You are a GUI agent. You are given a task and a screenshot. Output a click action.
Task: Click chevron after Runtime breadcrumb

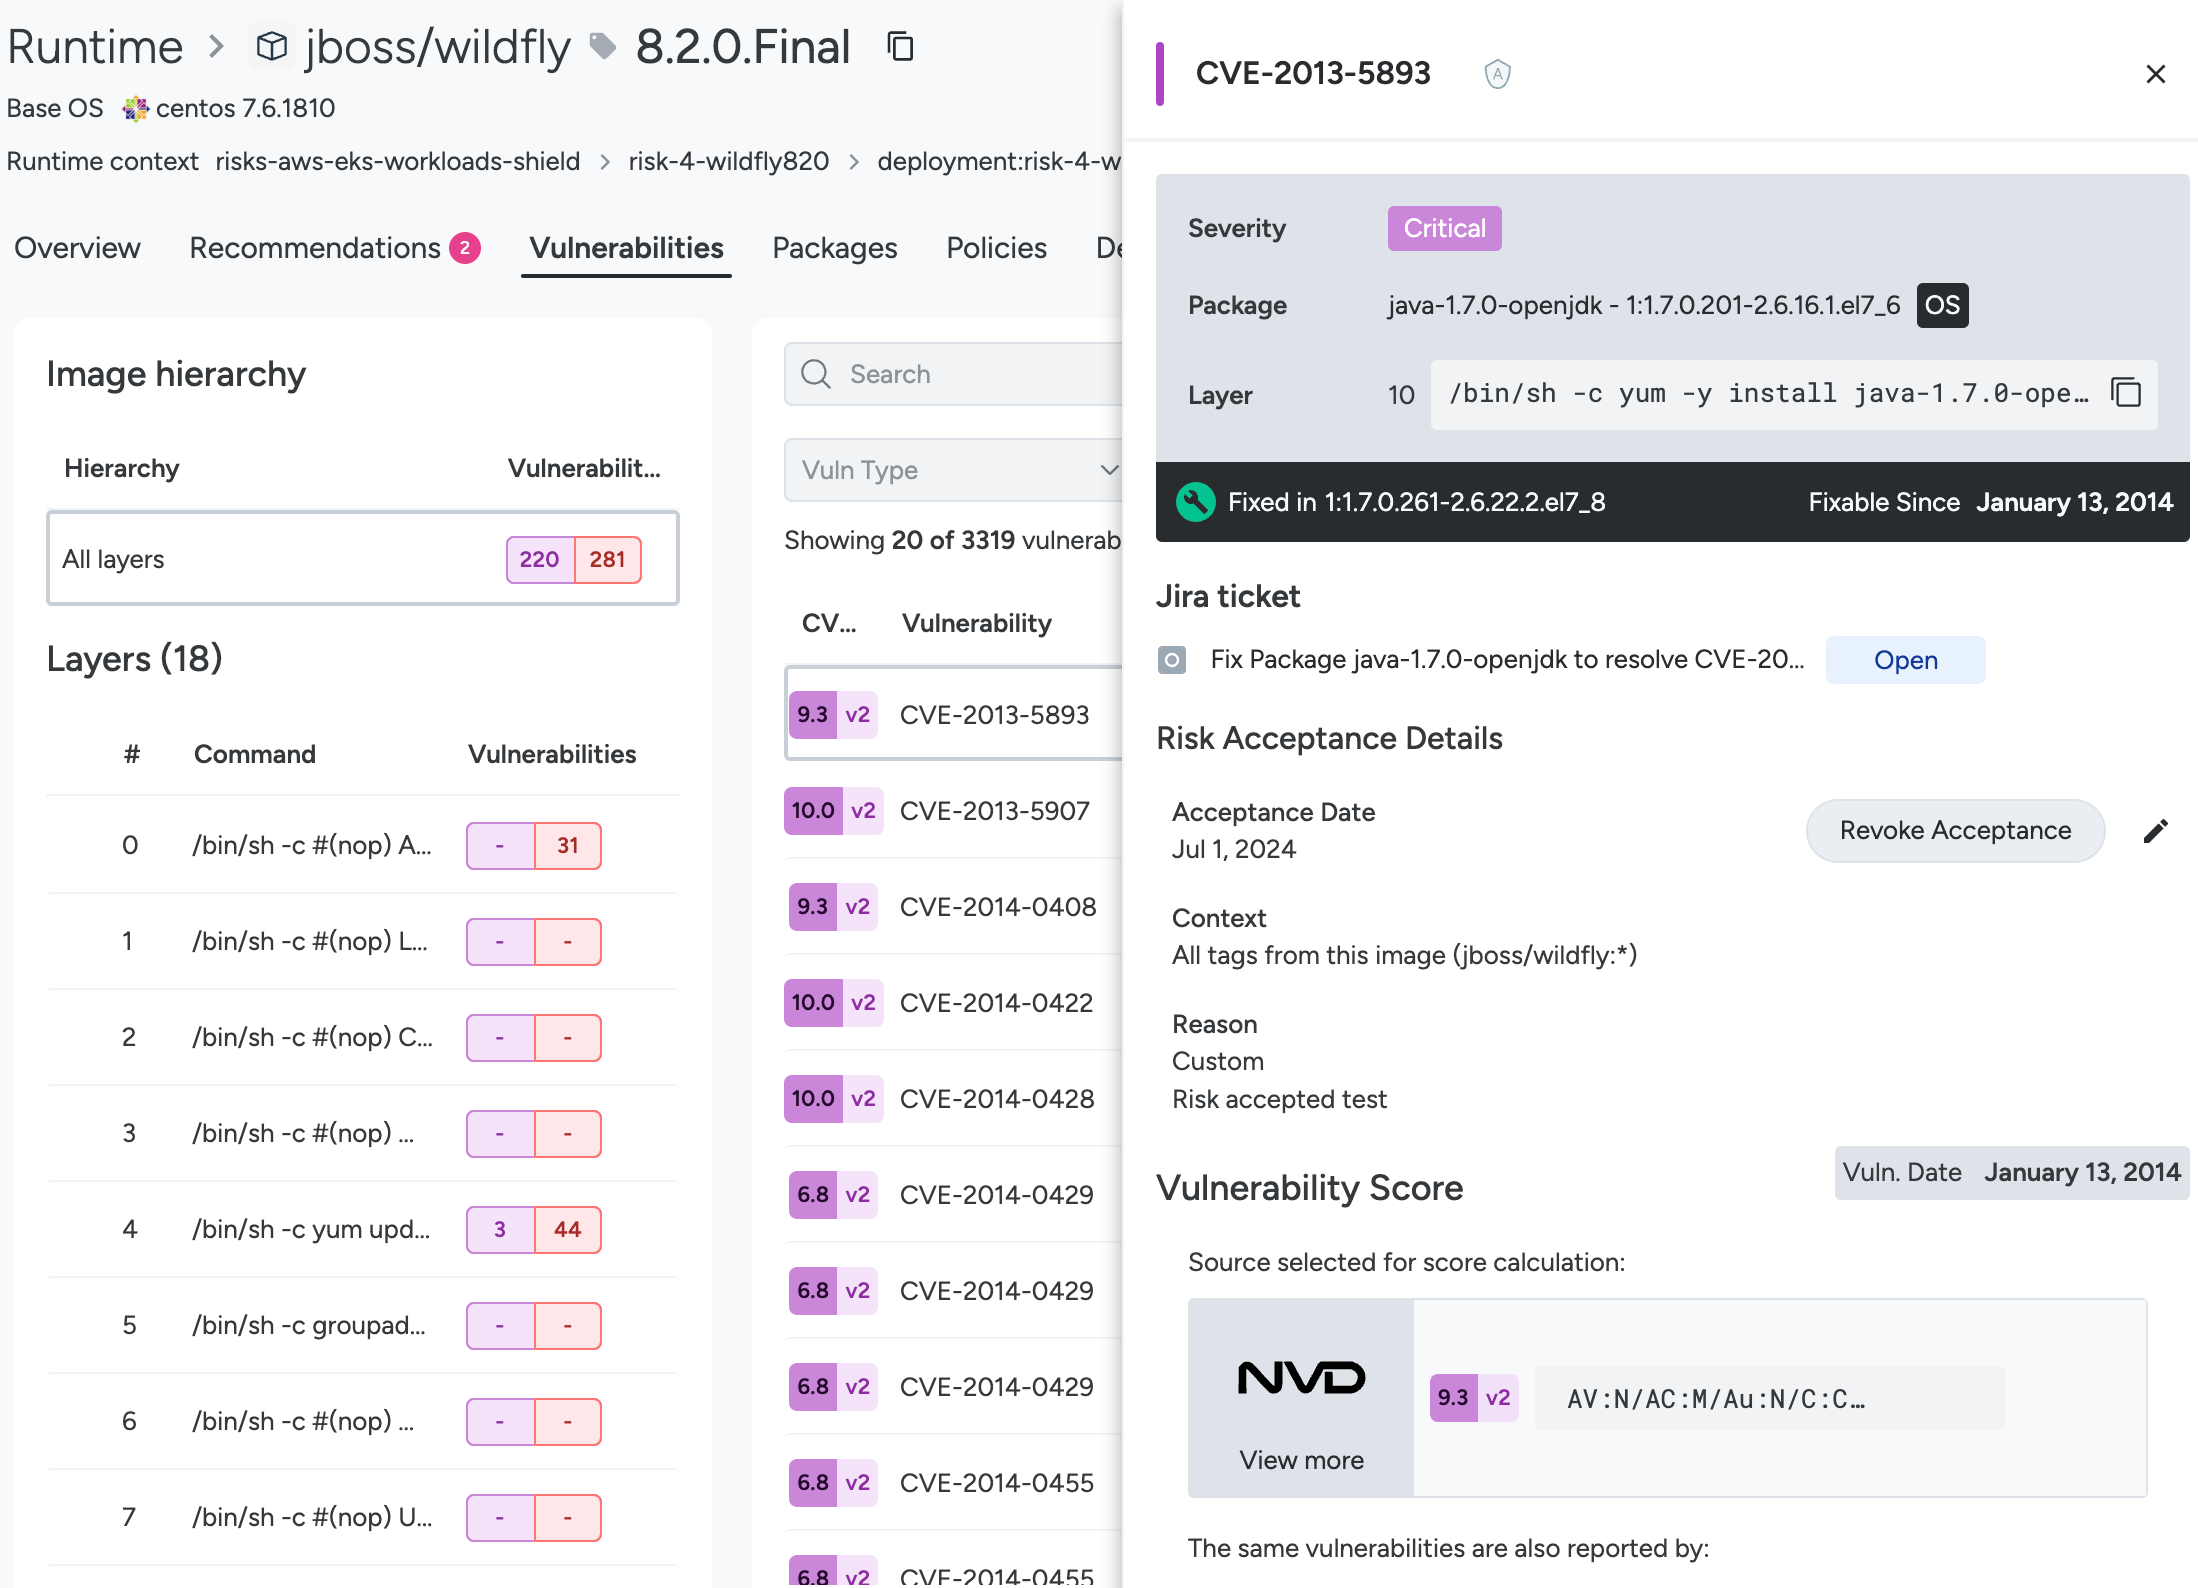(216, 47)
